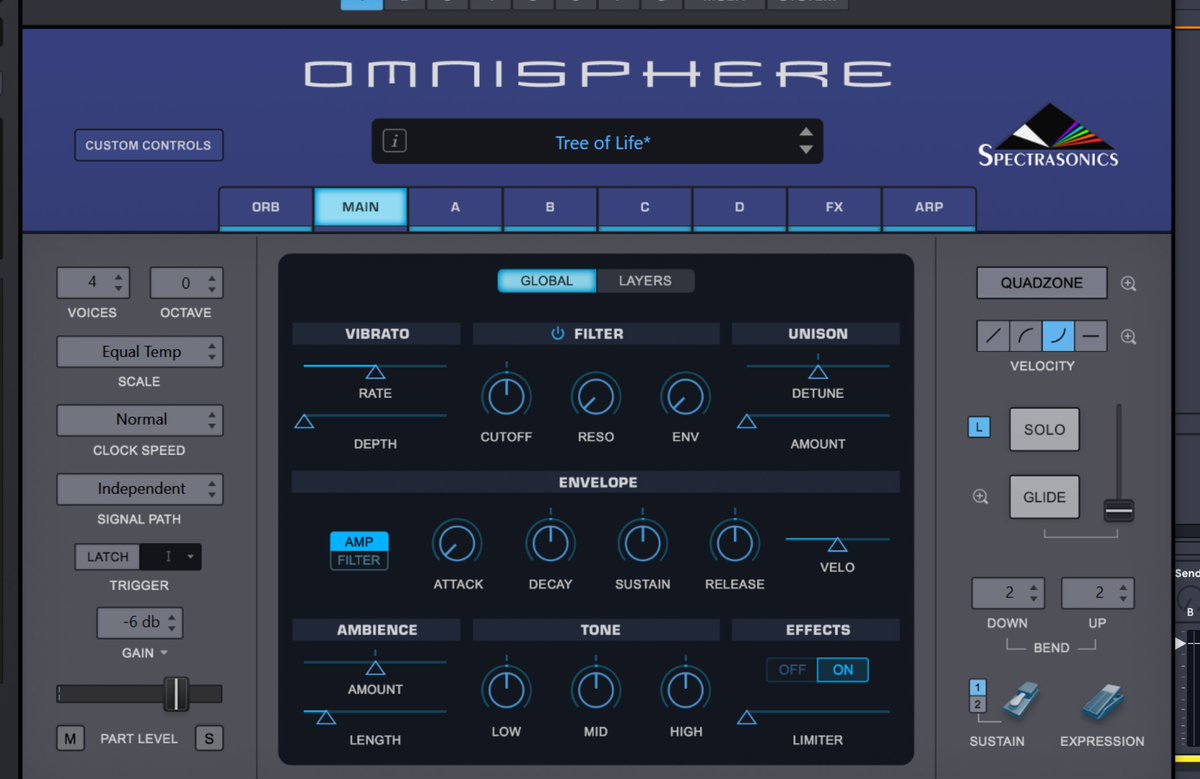Enable GLIDE

click(1044, 497)
